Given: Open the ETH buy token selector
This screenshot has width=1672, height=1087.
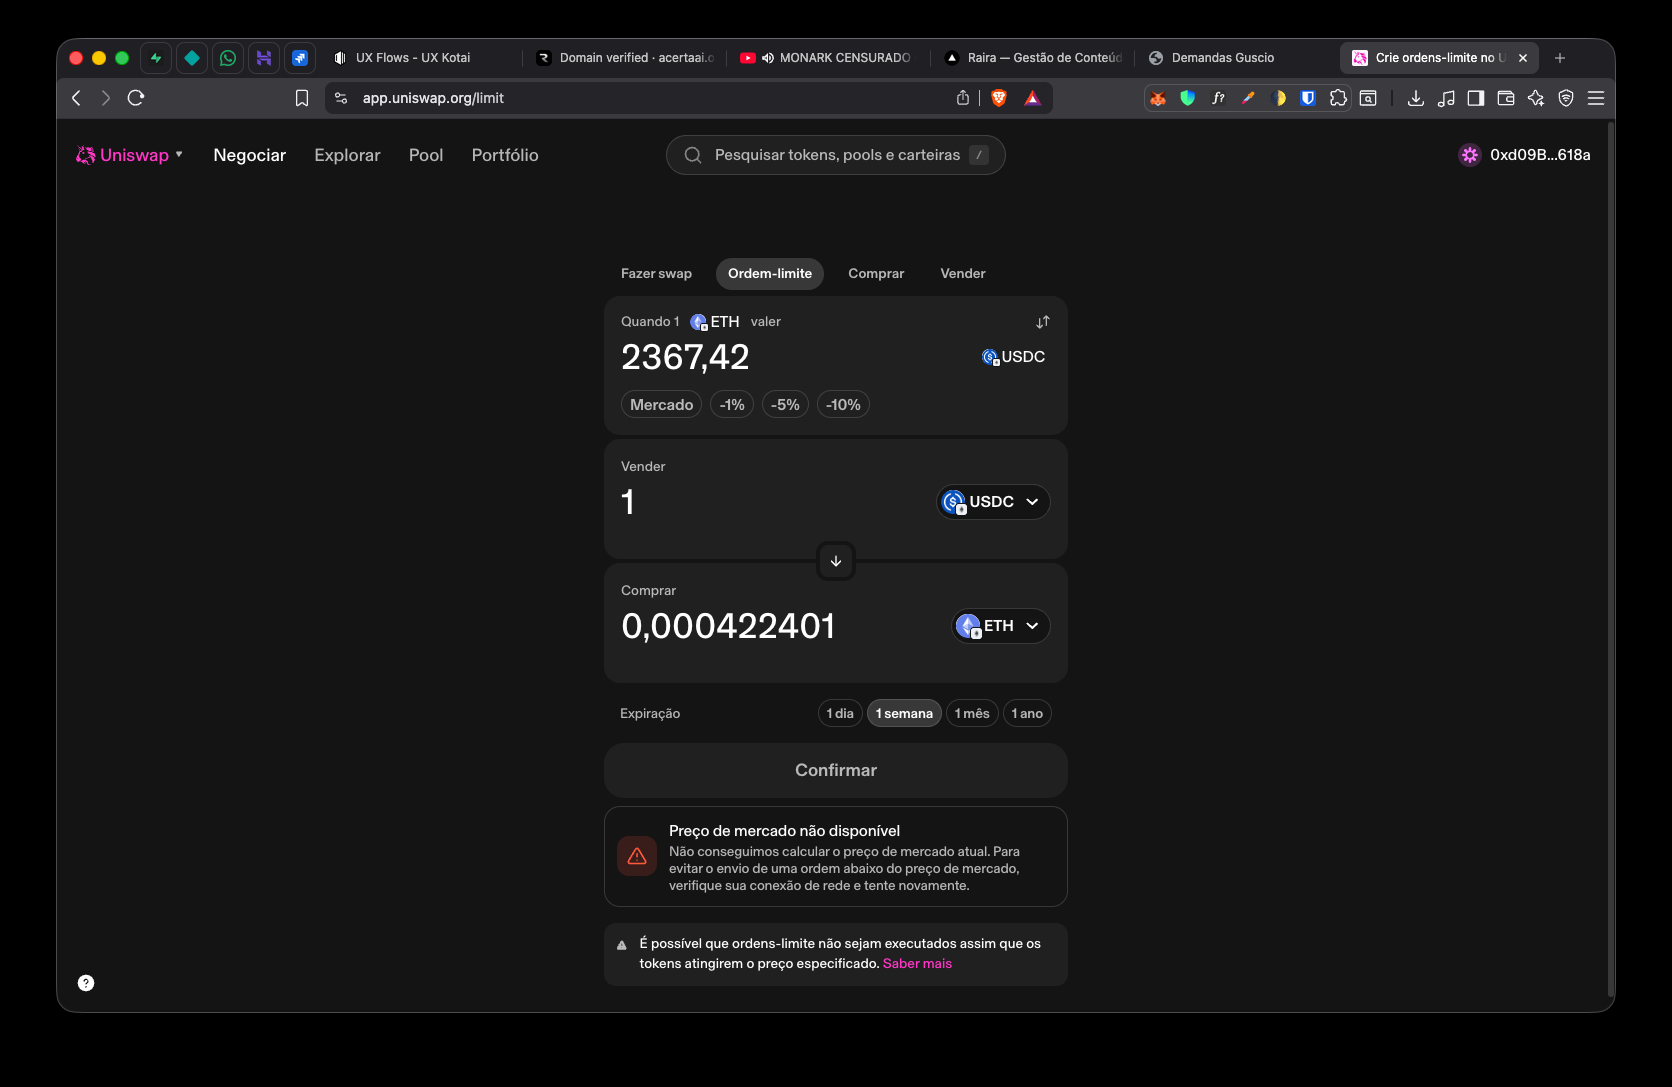Looking at the screenshot, I should pyautogui.click(x=1000, y=626).
